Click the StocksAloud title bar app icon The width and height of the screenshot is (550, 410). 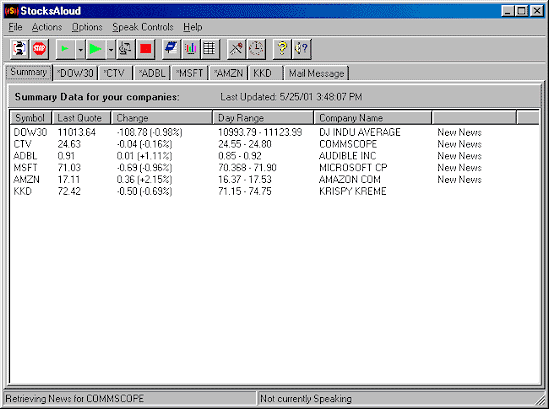[x=12, y=11]
